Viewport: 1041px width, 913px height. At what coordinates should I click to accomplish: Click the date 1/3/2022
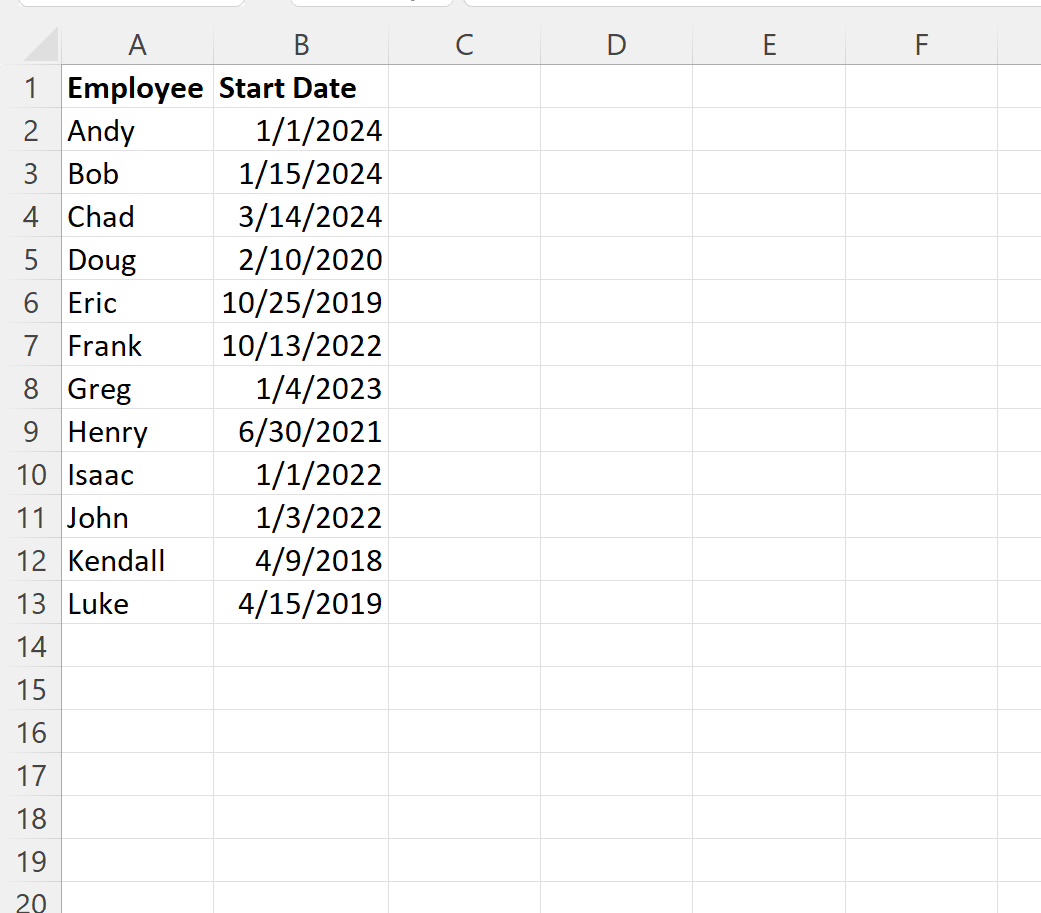point(301,518)
